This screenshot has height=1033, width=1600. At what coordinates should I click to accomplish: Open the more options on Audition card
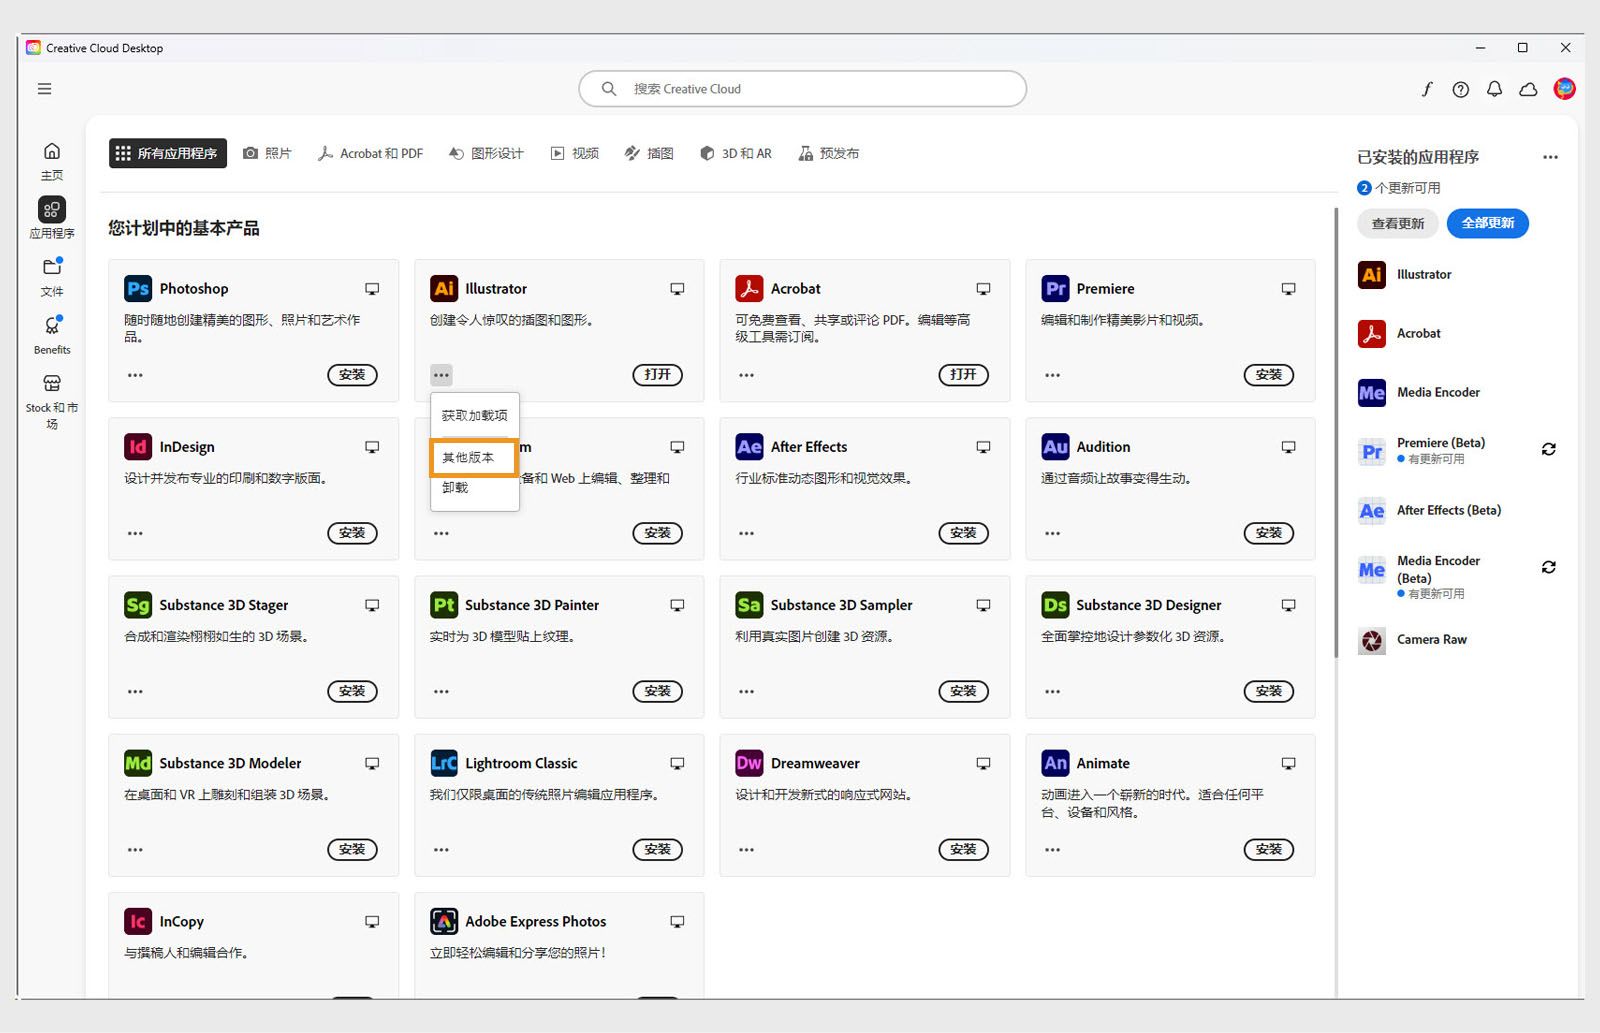(x=1052, y=533)
